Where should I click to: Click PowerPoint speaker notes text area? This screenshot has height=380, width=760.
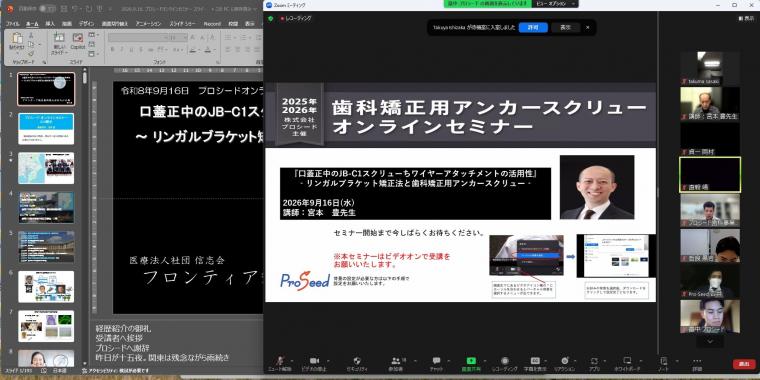pyautogui.click(x=177, y=343)
